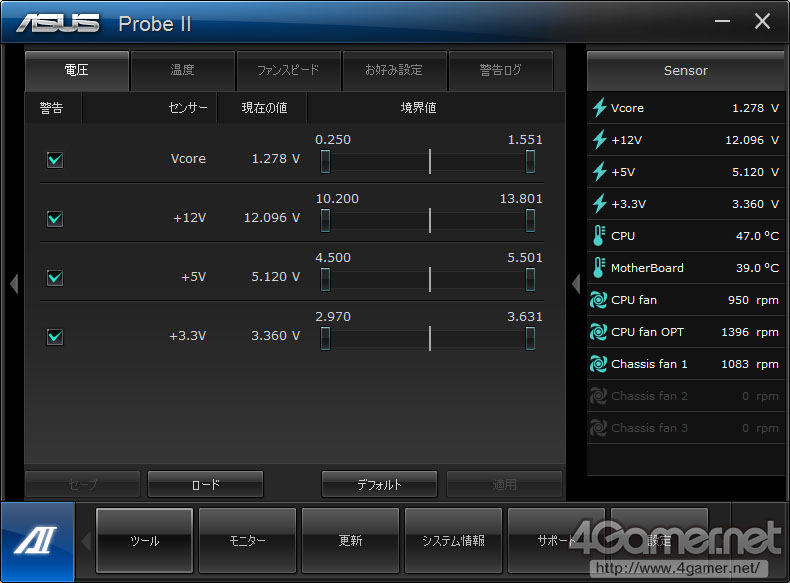Click the +12V lightning bolt sensor icon
This screenshot has width=790, height=583.
click(599, 140)
